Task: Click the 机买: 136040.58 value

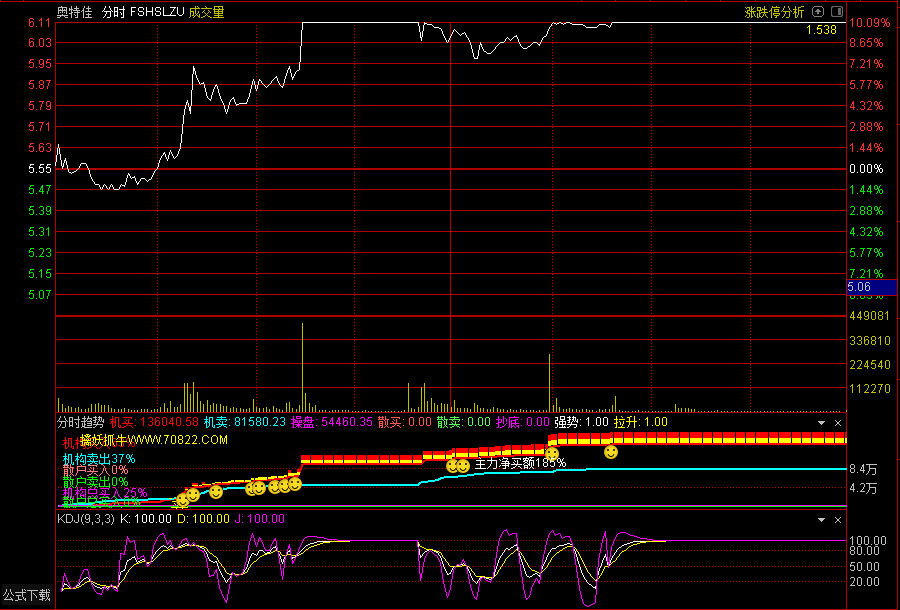Action: (154, 422)
